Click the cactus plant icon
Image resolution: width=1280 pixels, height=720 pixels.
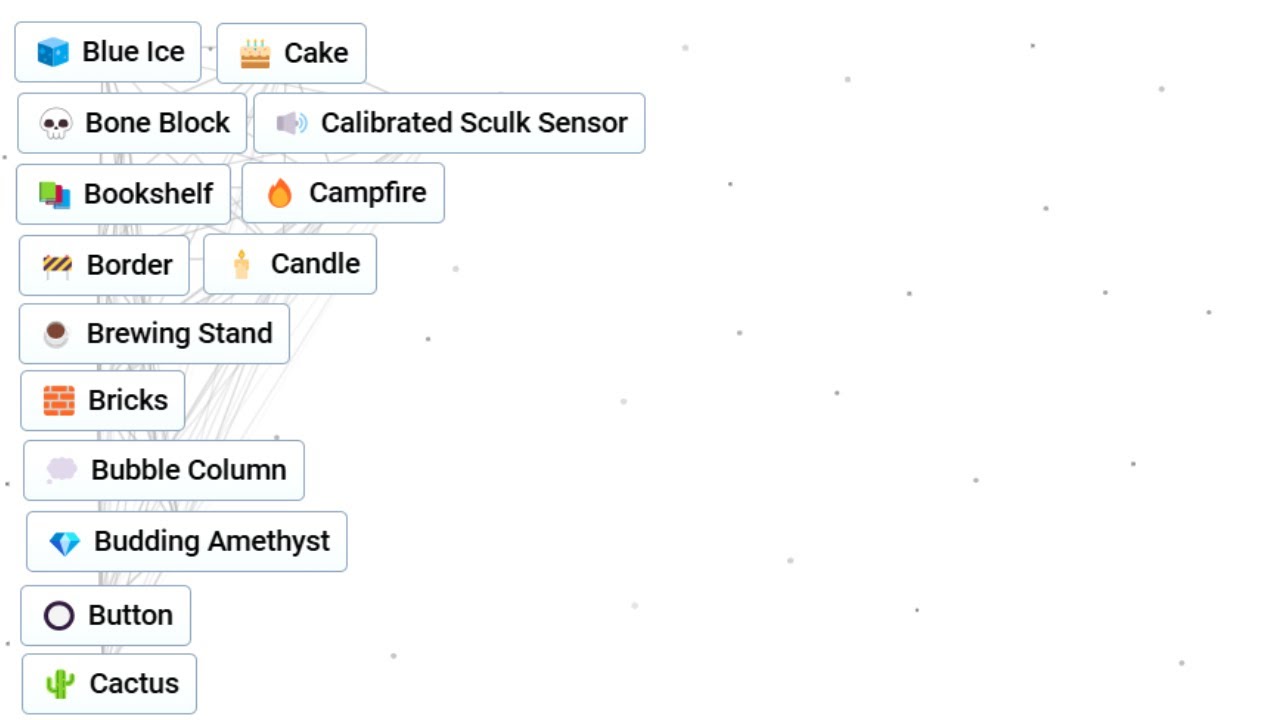60,684
